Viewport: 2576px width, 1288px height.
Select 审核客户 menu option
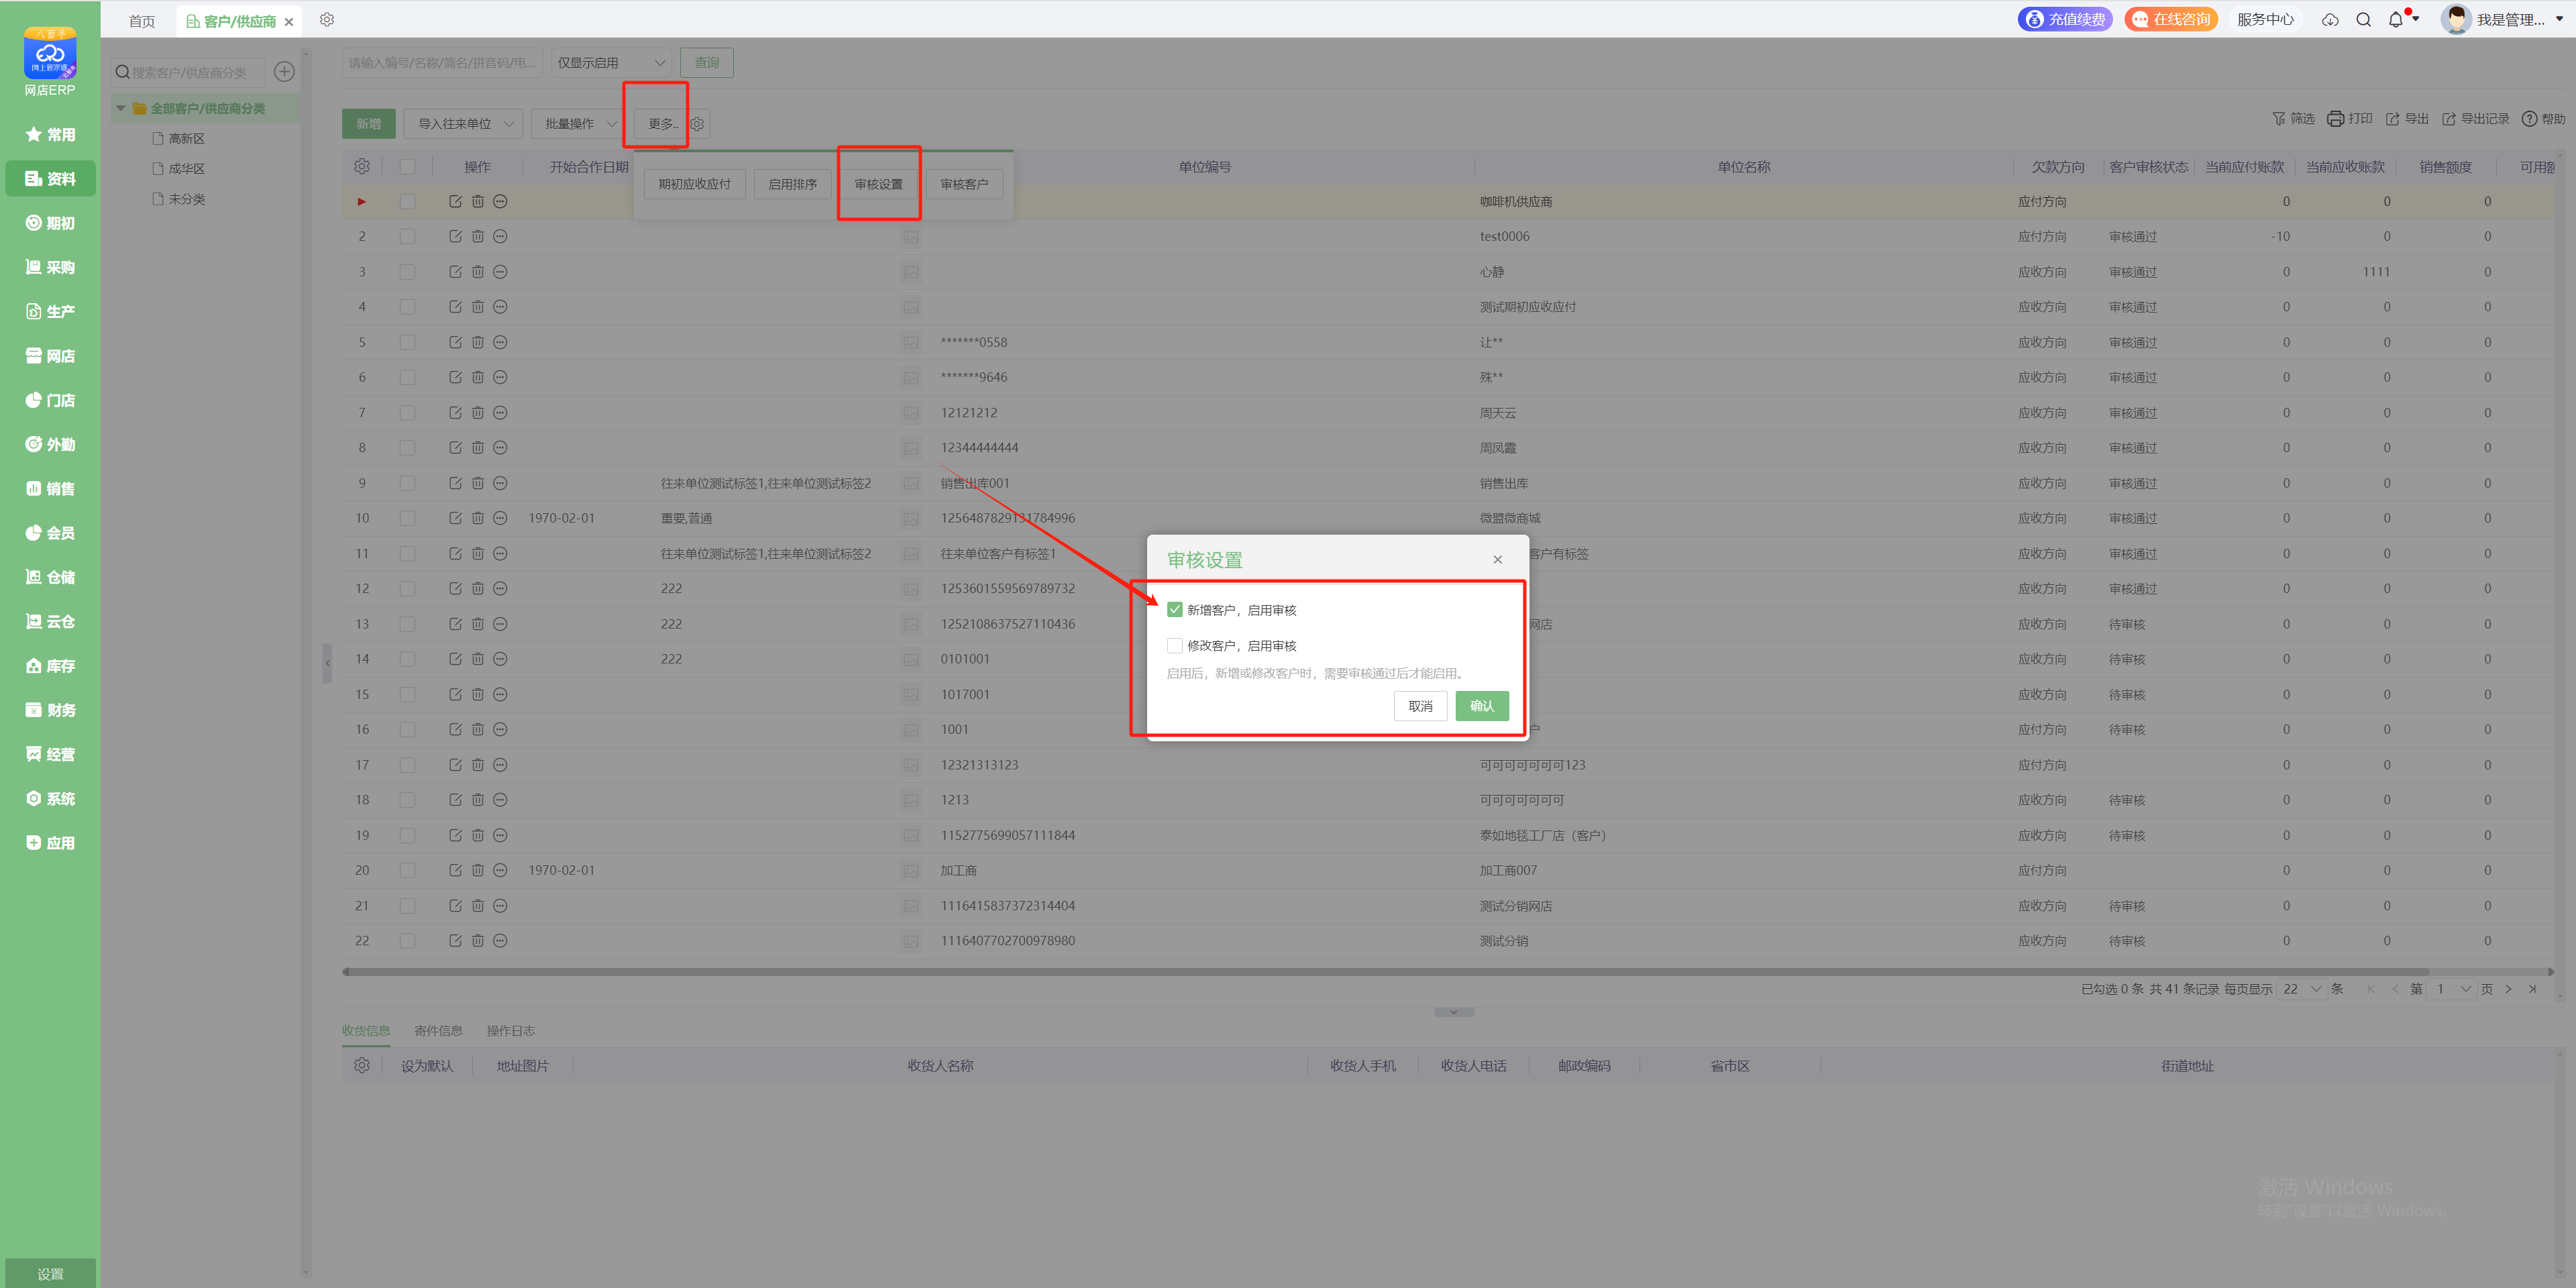964,184
